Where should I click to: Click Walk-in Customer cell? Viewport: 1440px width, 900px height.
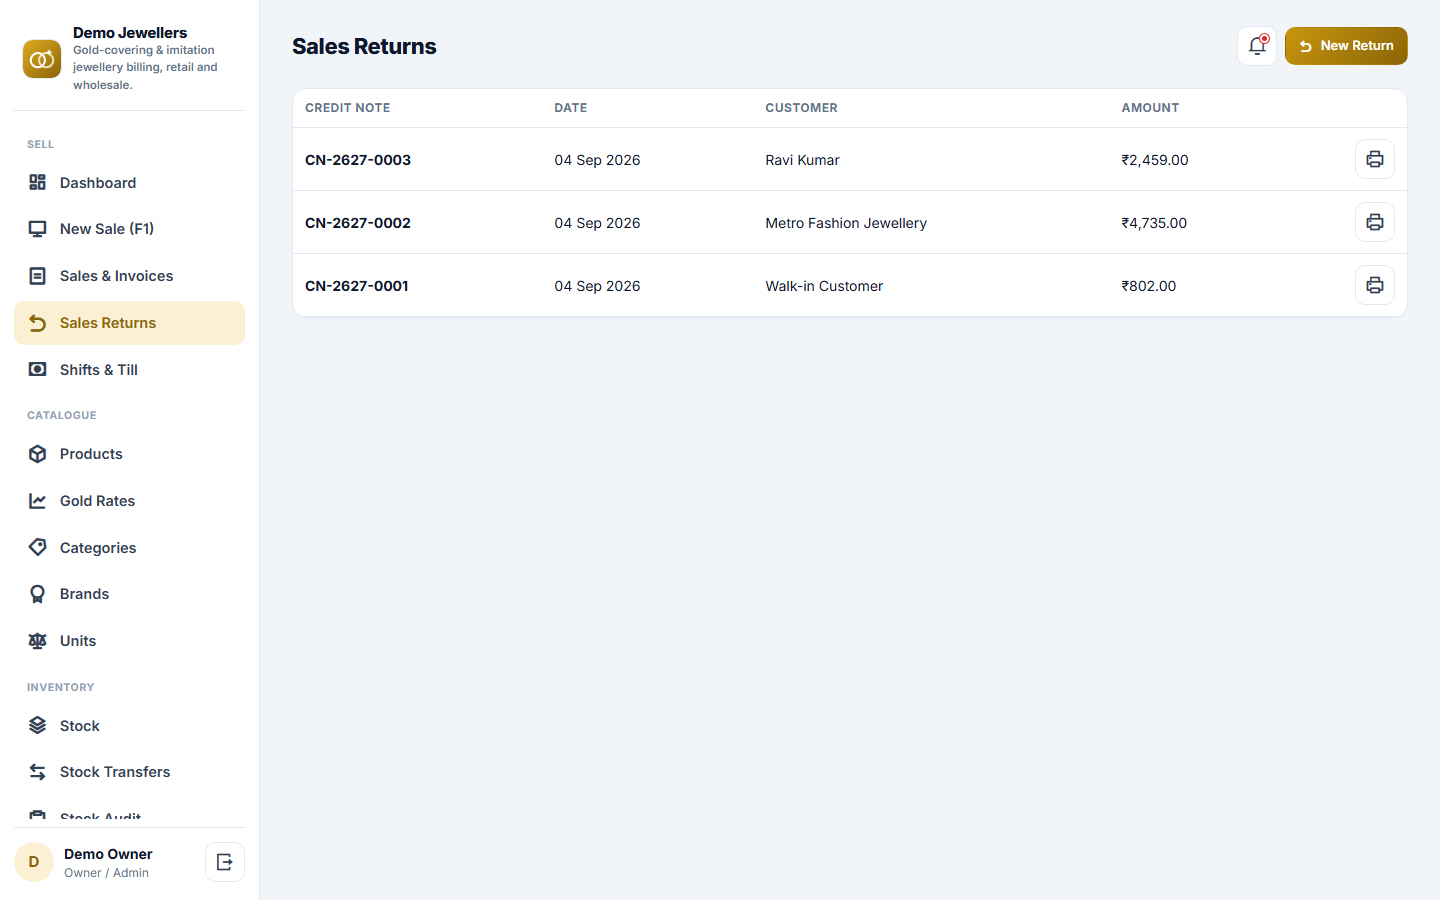824,286
